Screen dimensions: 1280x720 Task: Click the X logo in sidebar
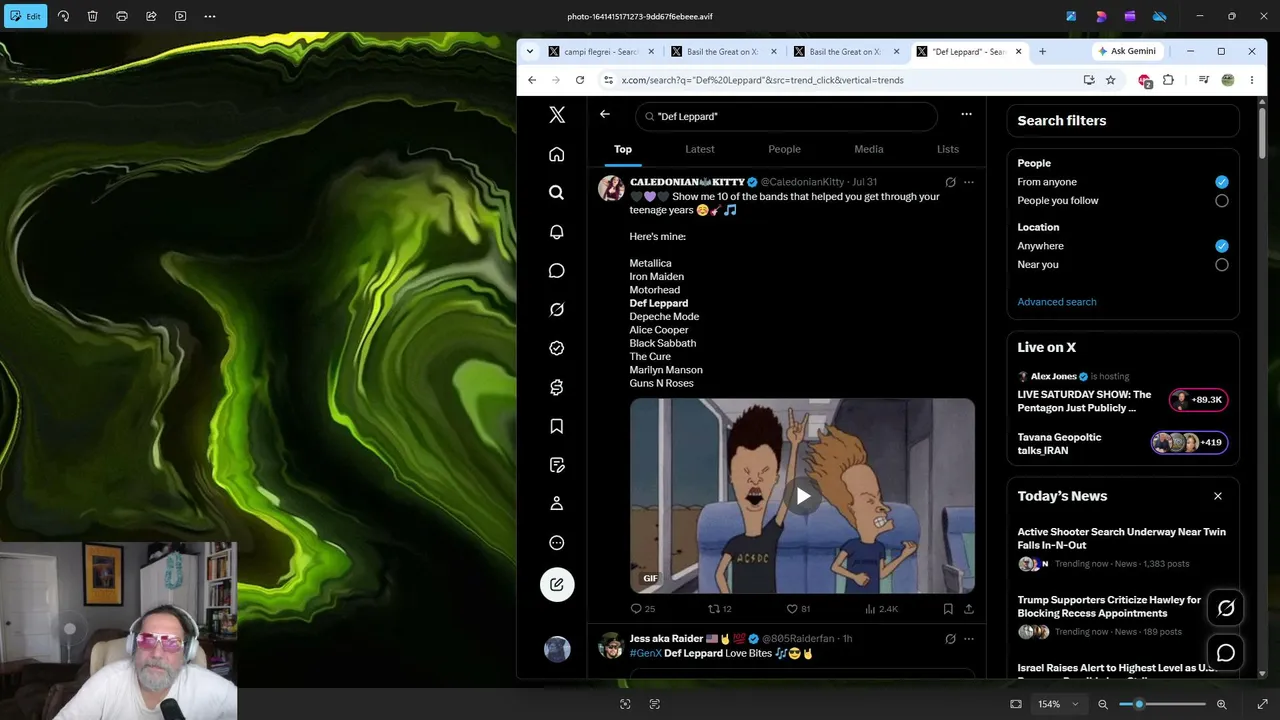[x=557, y=115]
